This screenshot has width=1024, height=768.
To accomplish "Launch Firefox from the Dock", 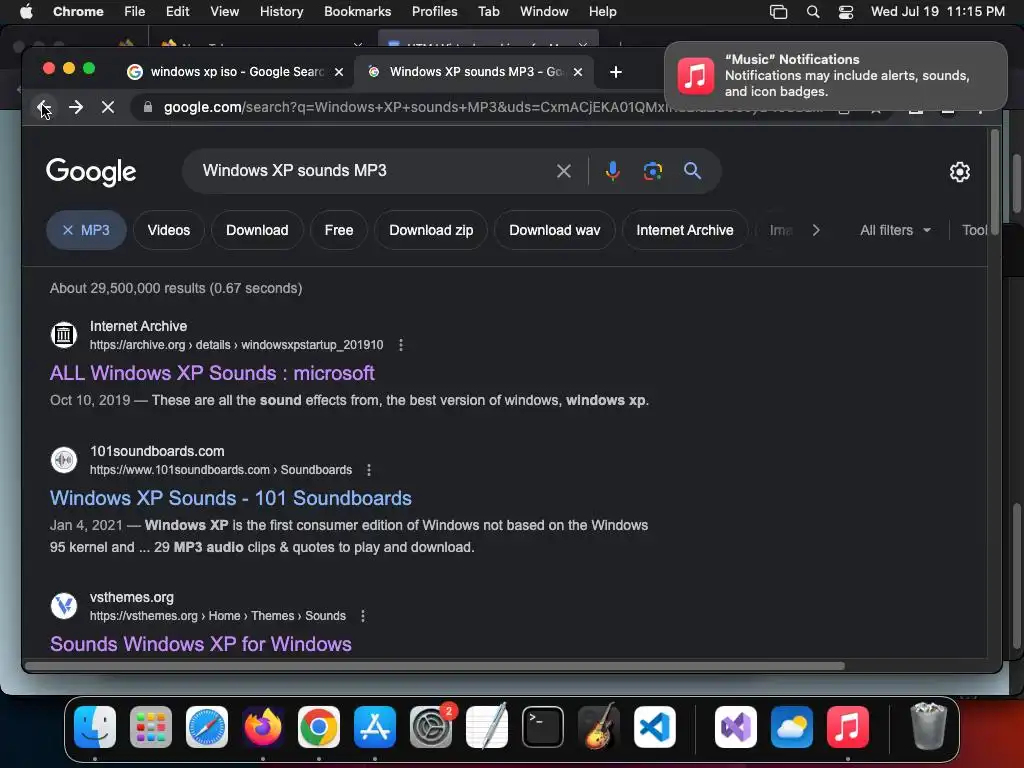I will [x=263, y=727].
